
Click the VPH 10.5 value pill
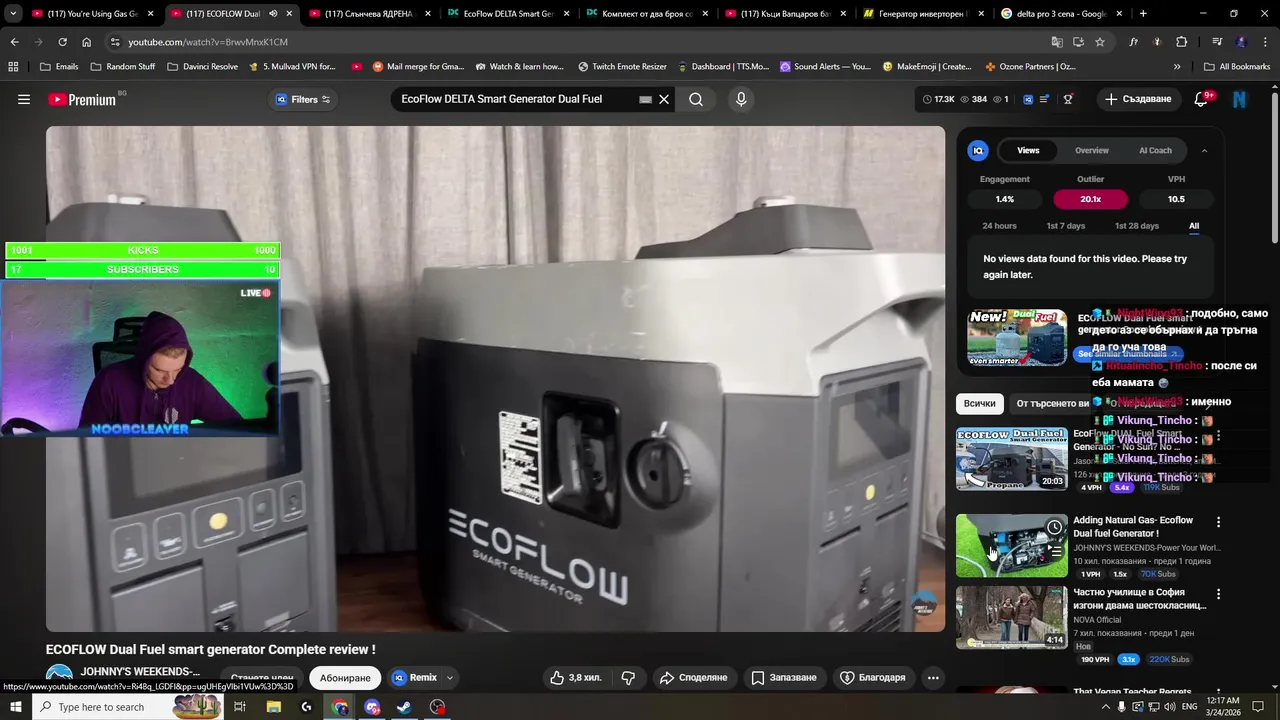coord(1176,199)
